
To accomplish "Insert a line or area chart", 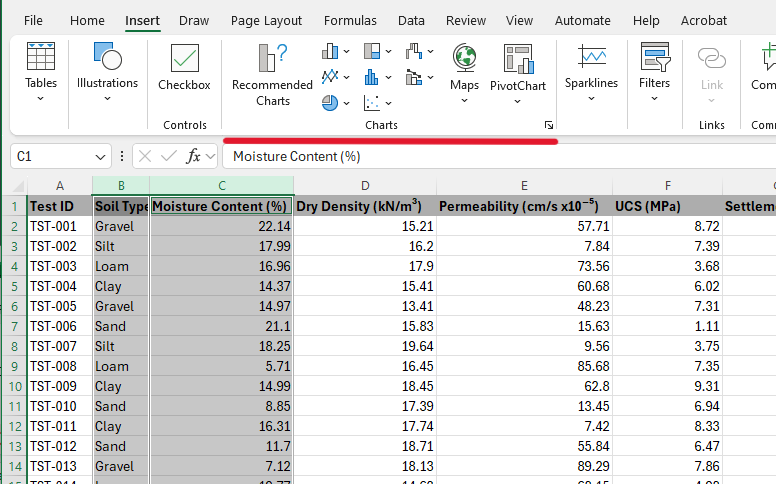I will [x=335, y=77].
